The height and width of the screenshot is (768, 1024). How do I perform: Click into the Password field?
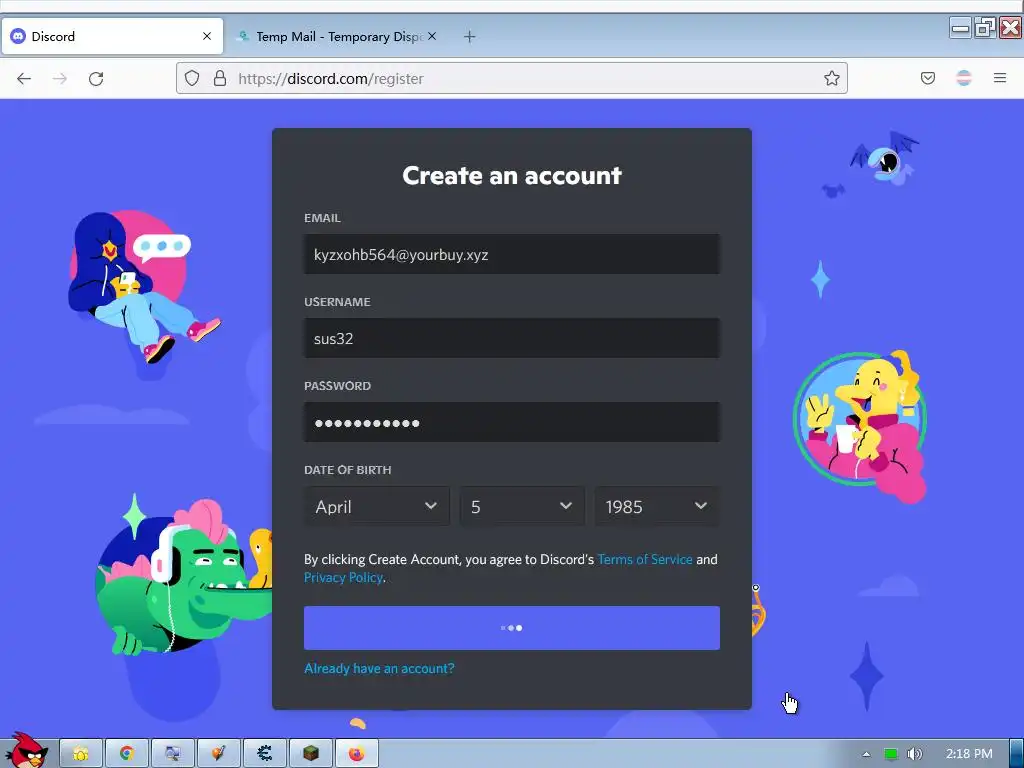coord(512,423)
